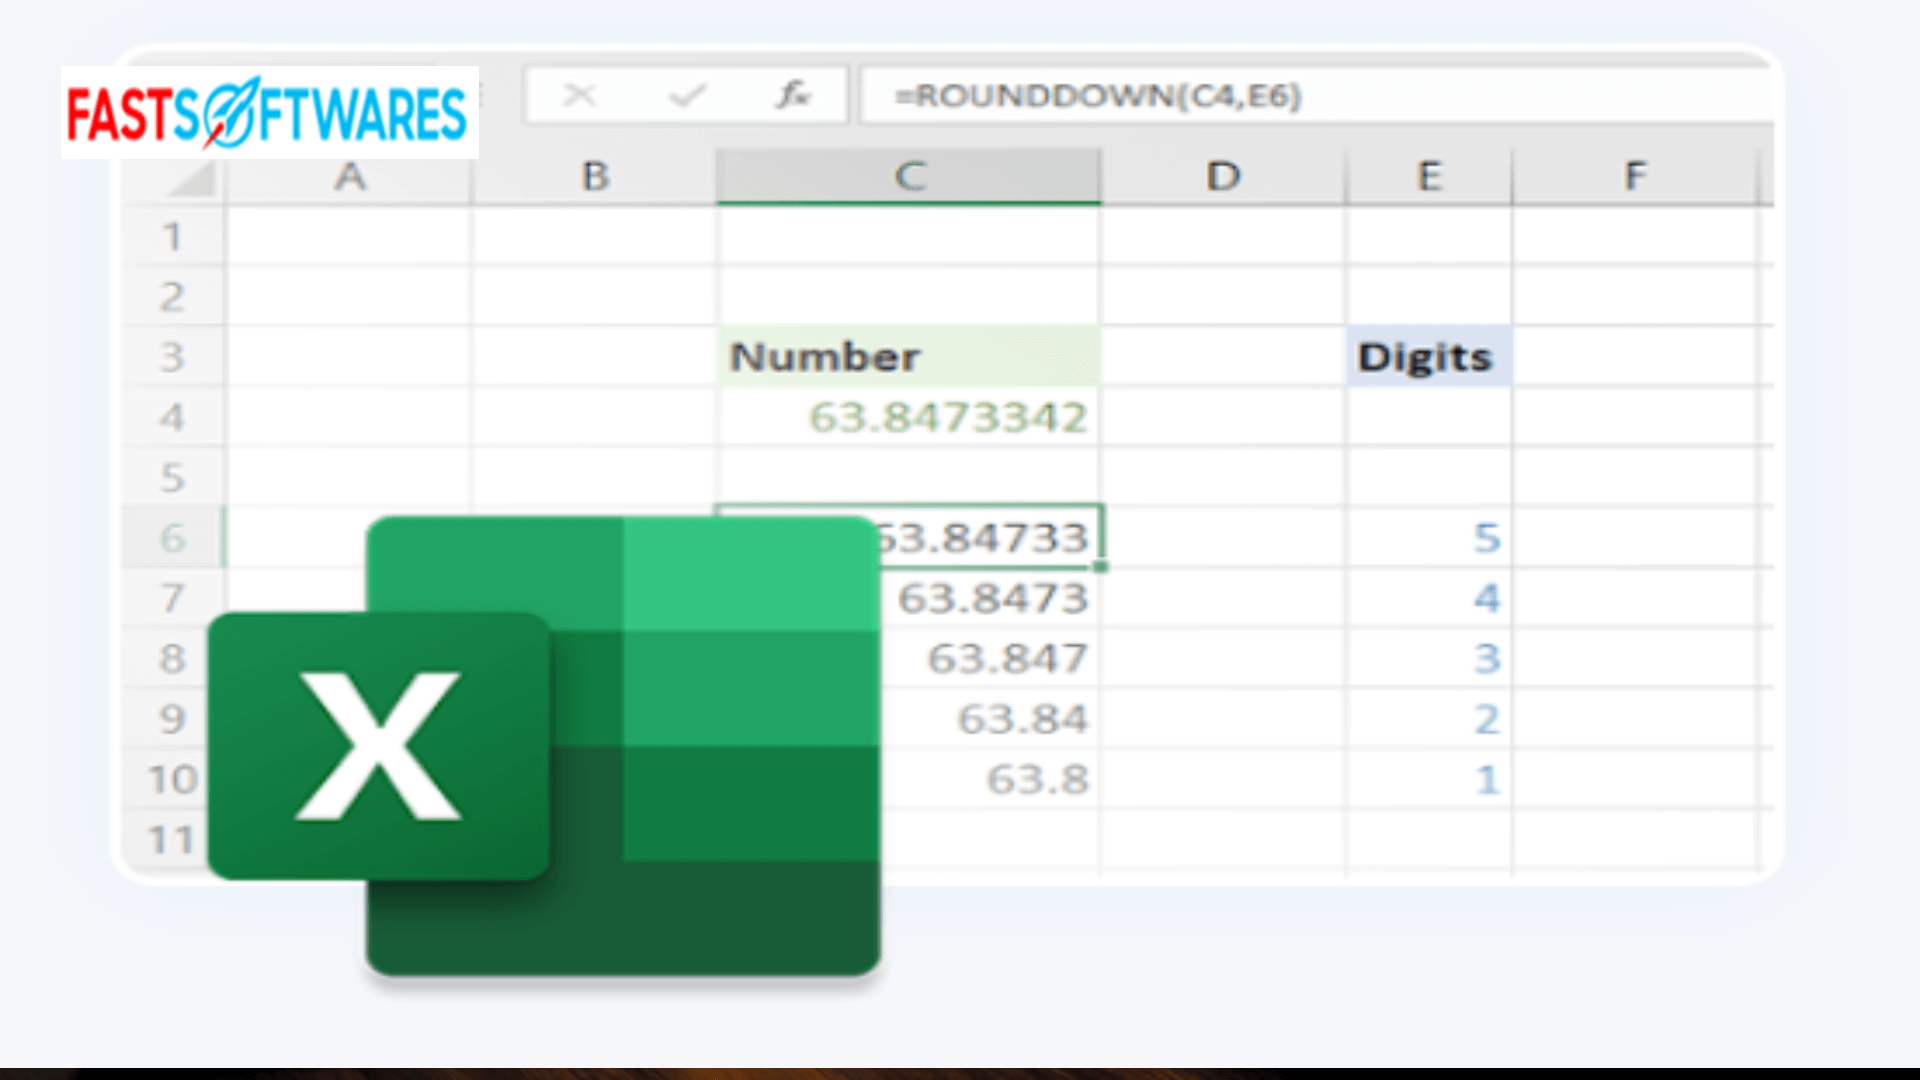
Task: Select column F header
Action: [x=1634, y=177]
